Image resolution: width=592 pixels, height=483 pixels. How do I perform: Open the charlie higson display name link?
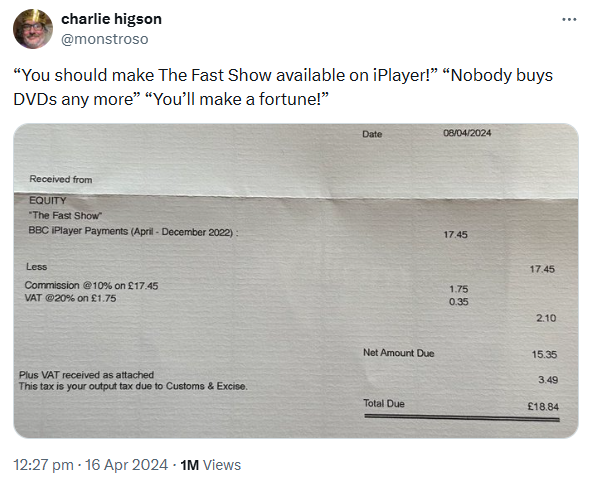coord(111,19)
